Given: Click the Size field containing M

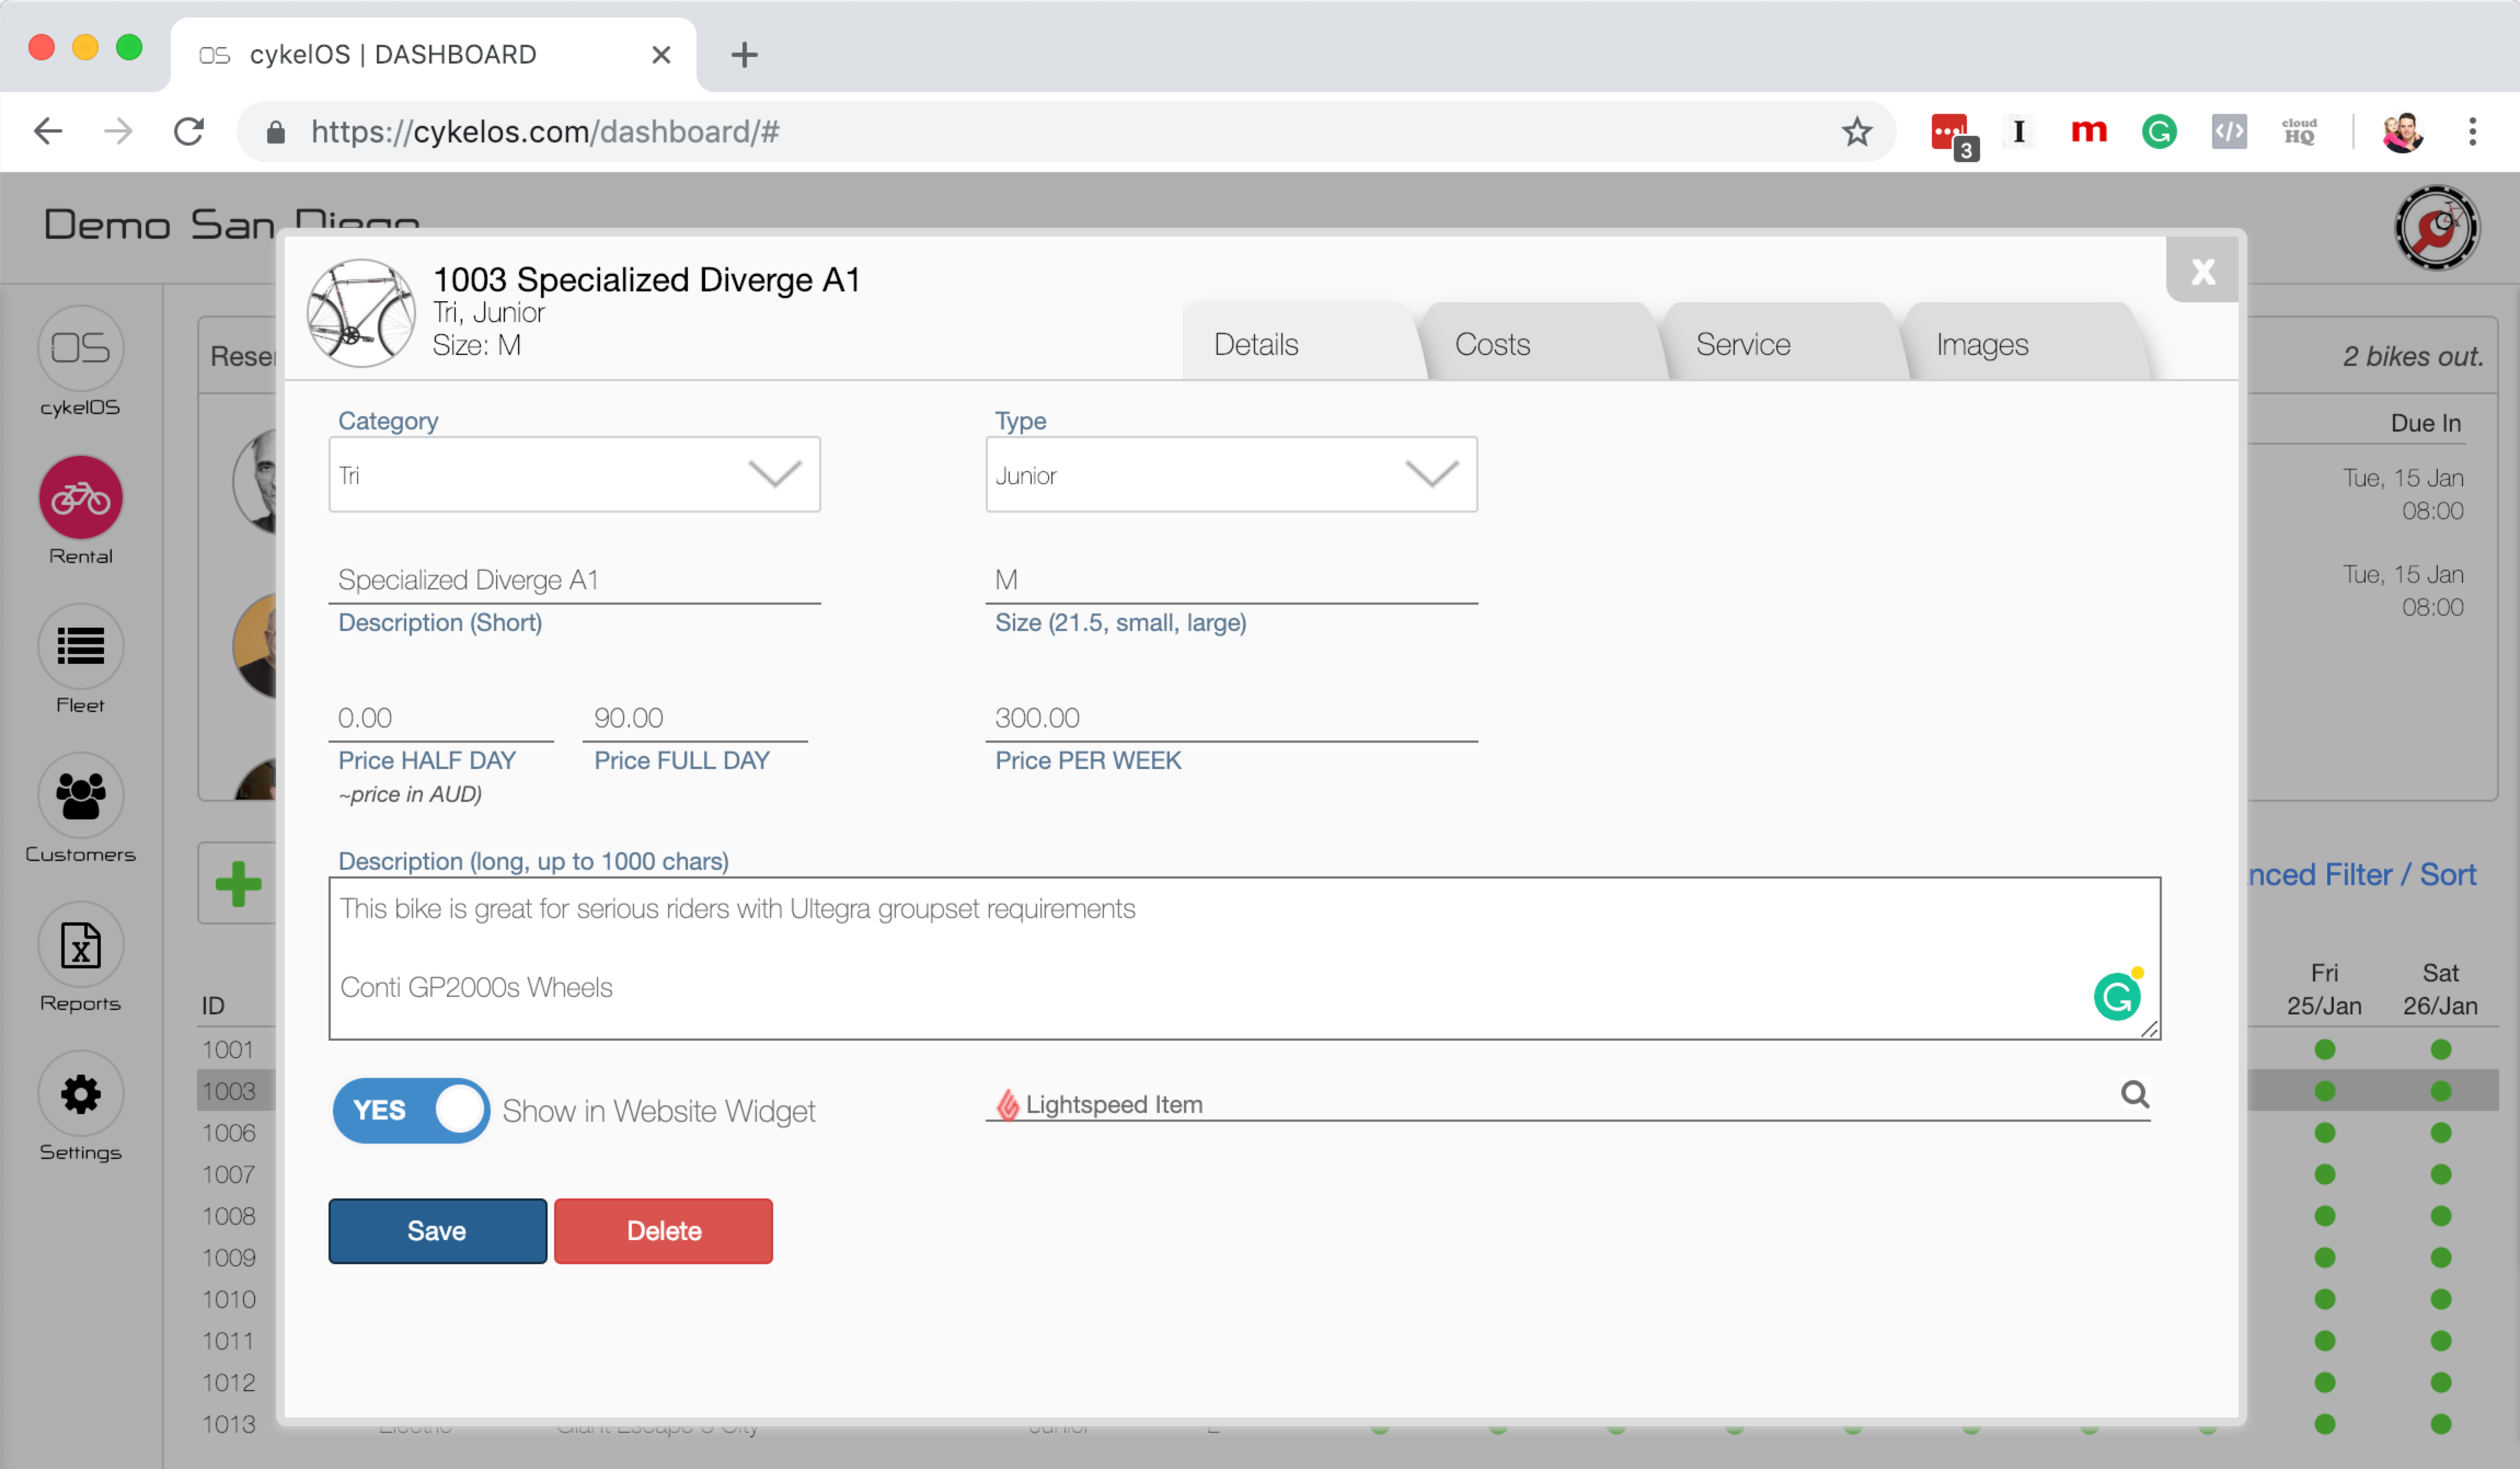Looking at the screenshot, I should (1231, 580).
